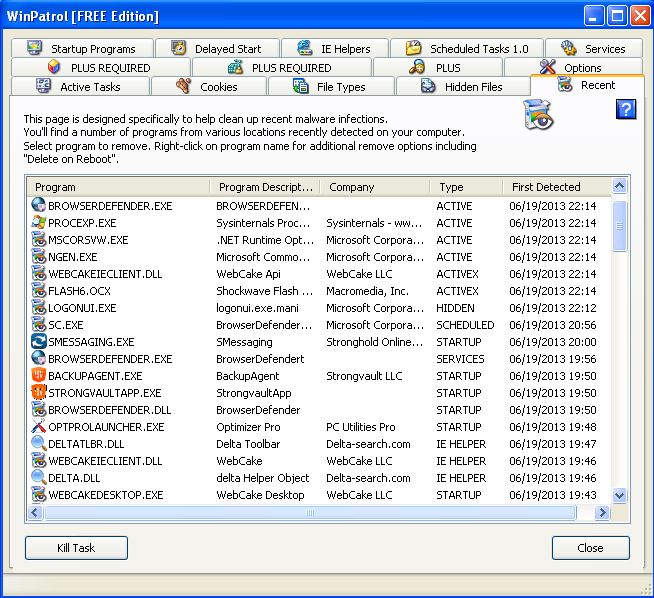Click the 'WebCake Desktop' description cell
The image size is (654, 598).
coord(260,495)
